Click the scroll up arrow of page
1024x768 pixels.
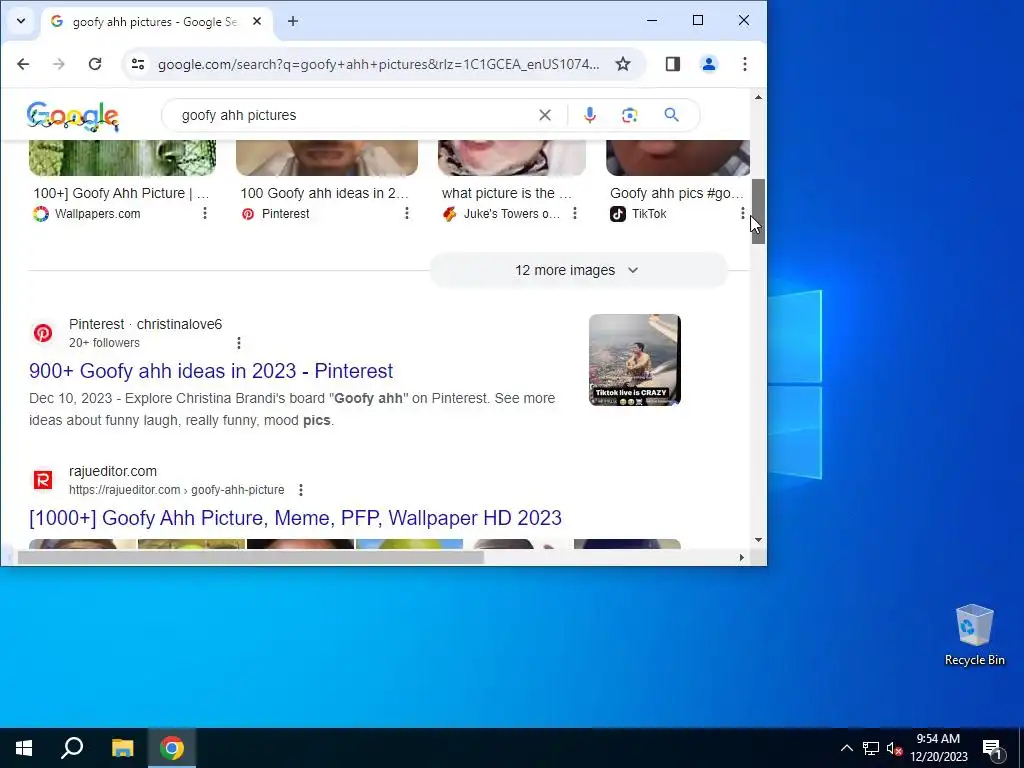click(758, 97)
